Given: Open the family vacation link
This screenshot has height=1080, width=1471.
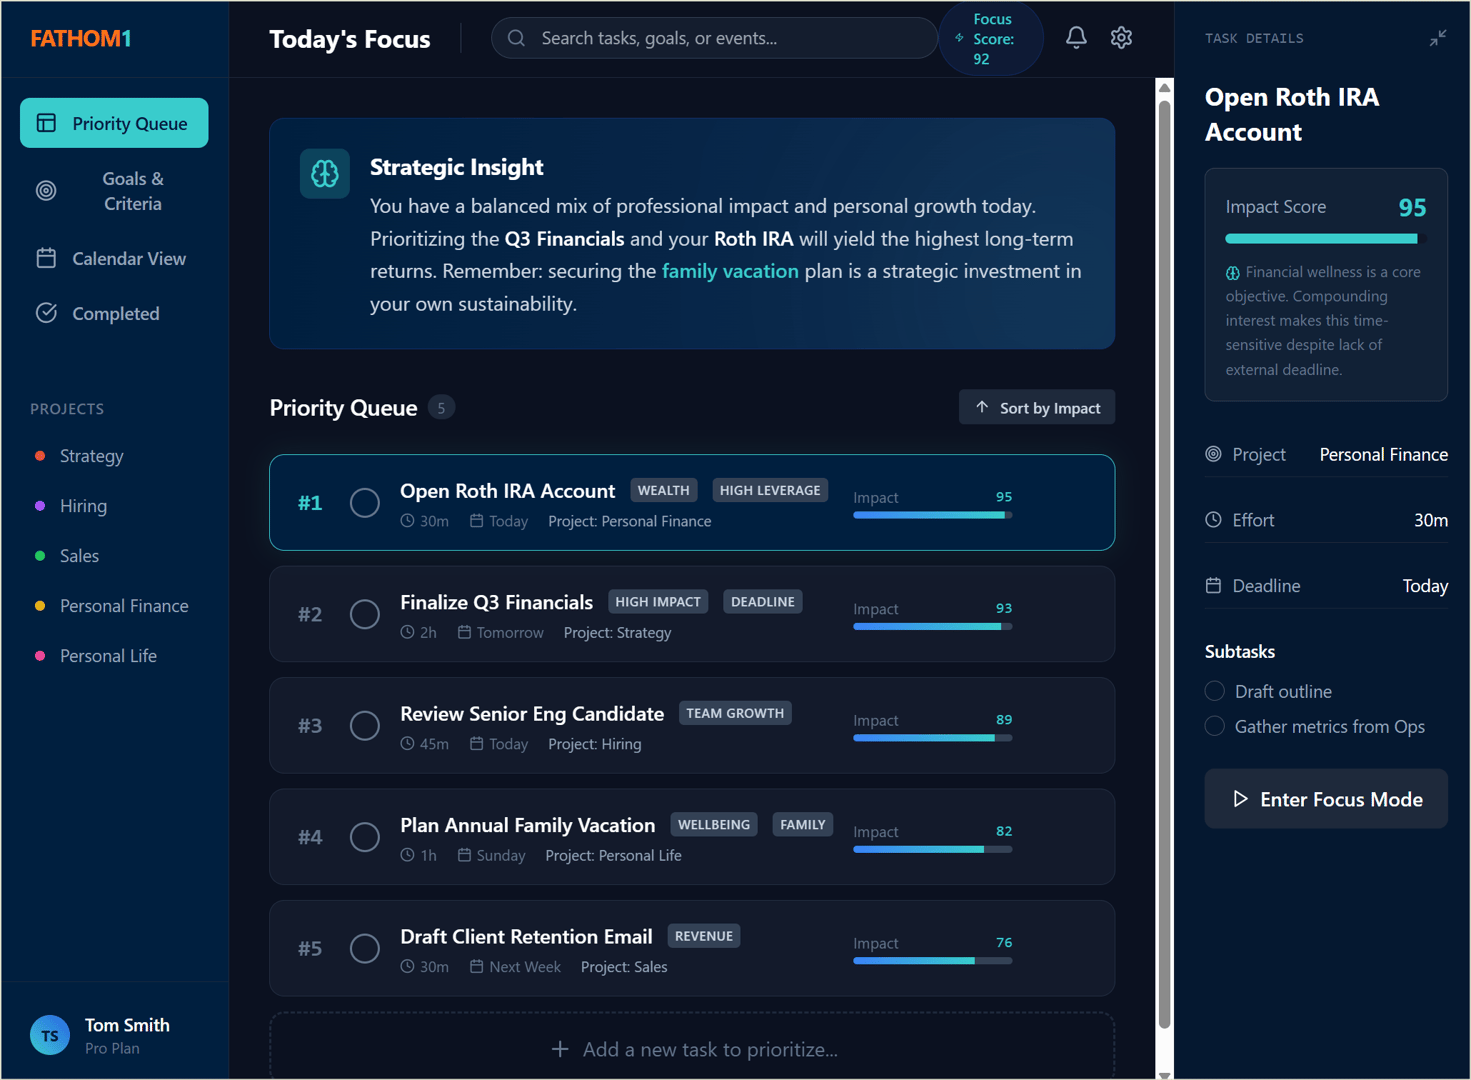Looking at the screenshot, I should [729, 271].
